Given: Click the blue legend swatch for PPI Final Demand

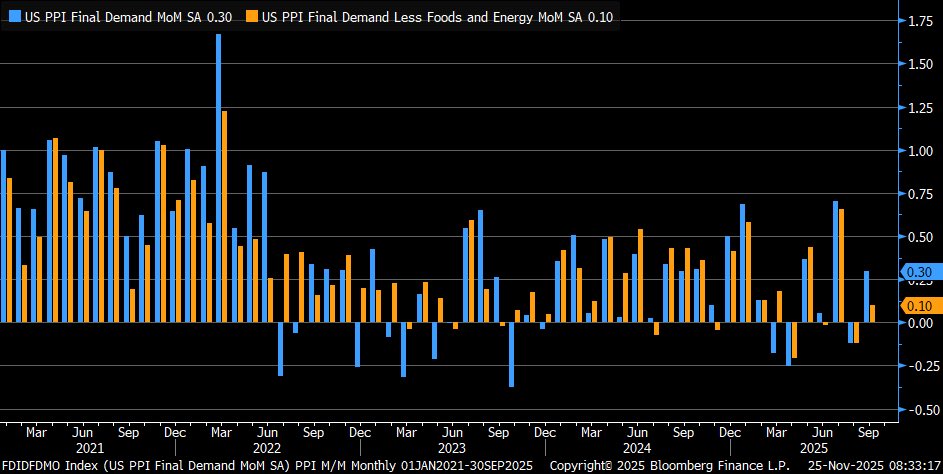Looking at the screenshot, I should coord(10,17).
